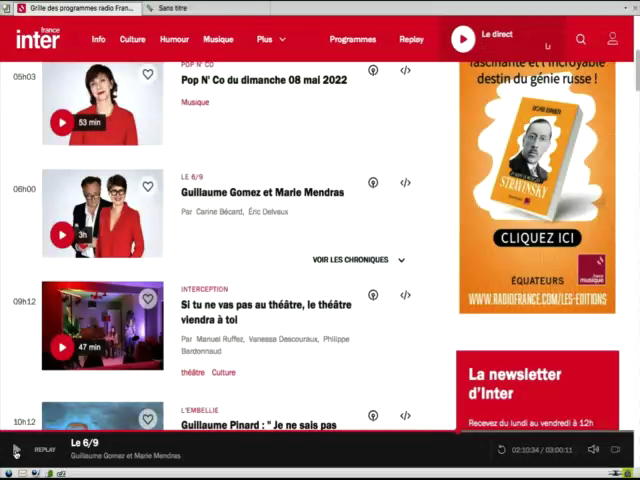Open the La newsletter d'Inter box

[x=537, y=390]
